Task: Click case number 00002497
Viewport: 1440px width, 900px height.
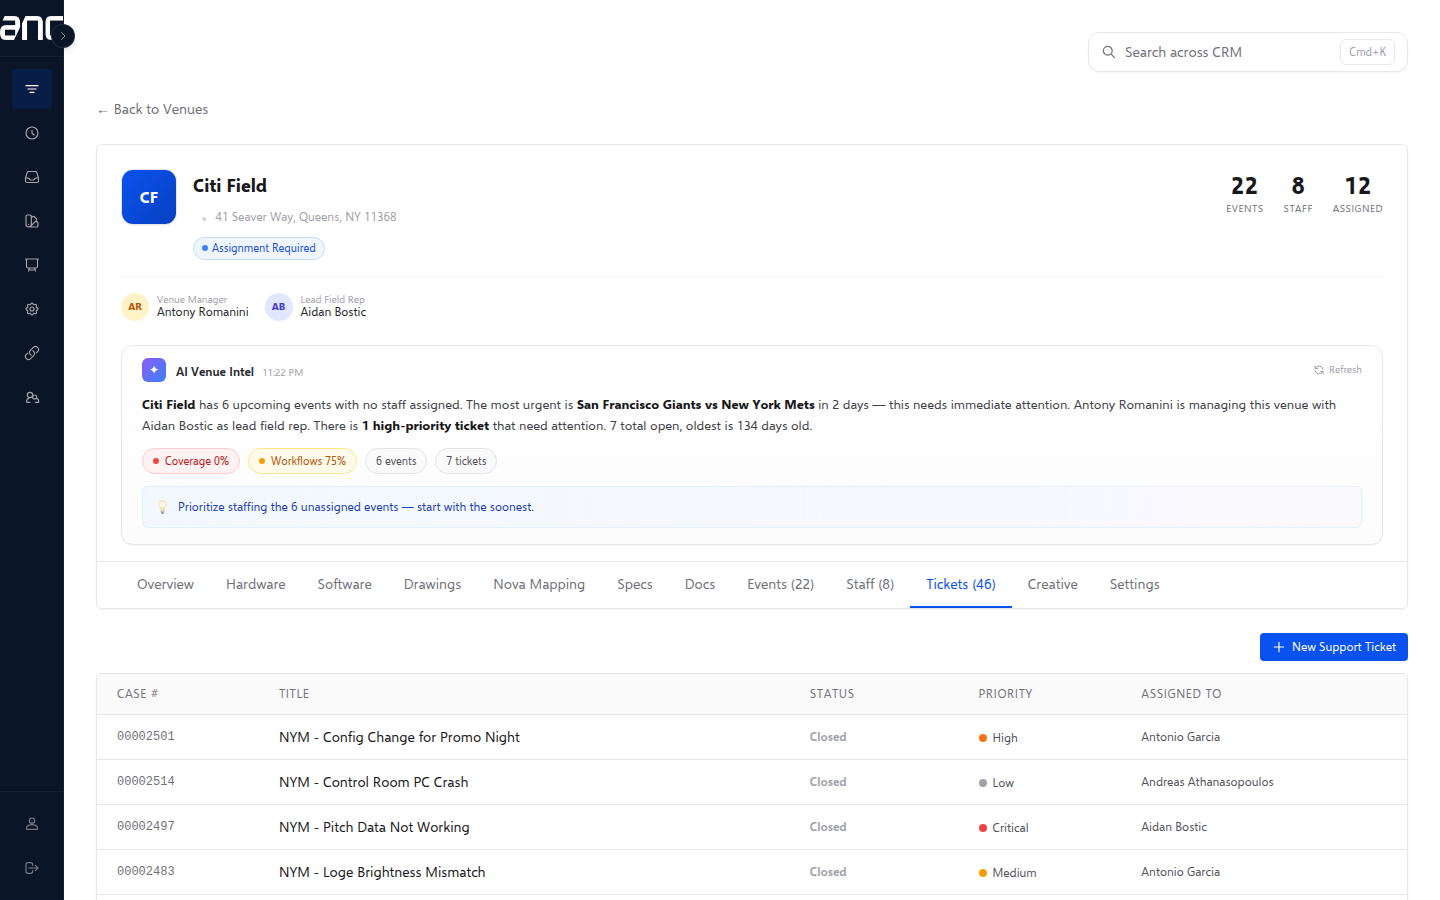Action: [146, 827]
